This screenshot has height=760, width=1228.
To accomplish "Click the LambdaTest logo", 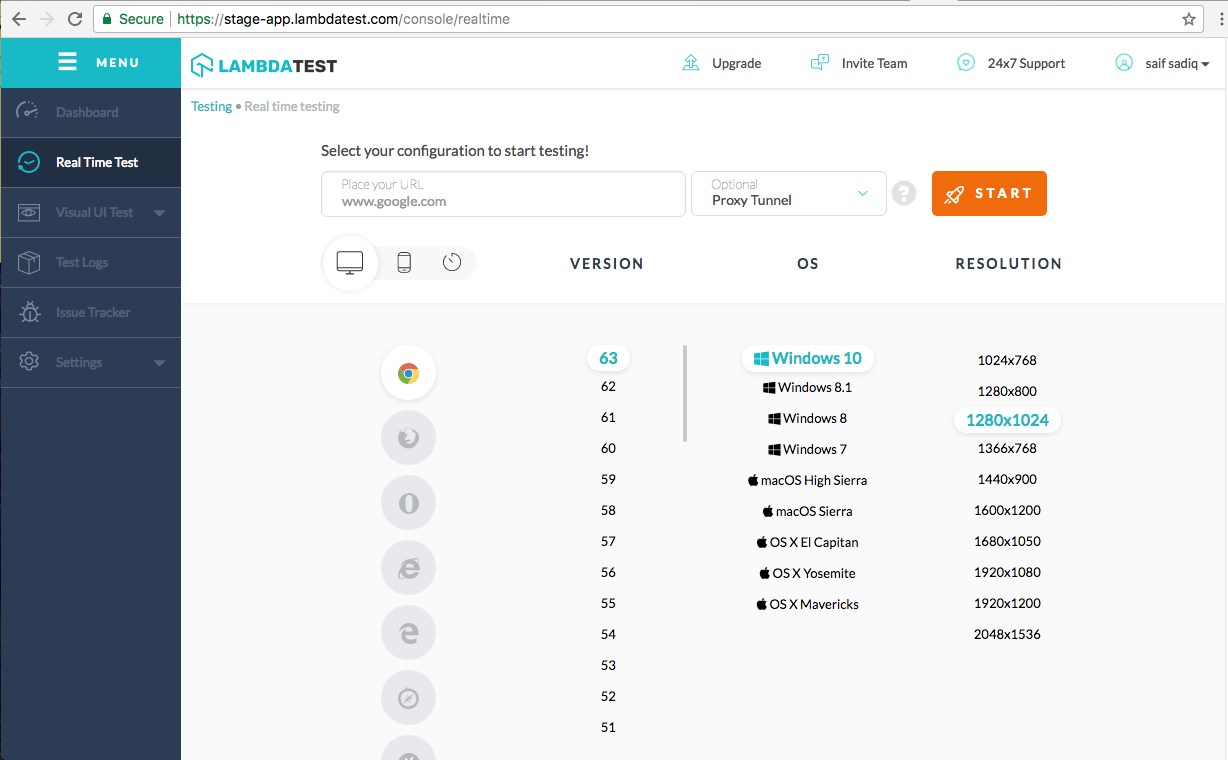I will point(264,66).
